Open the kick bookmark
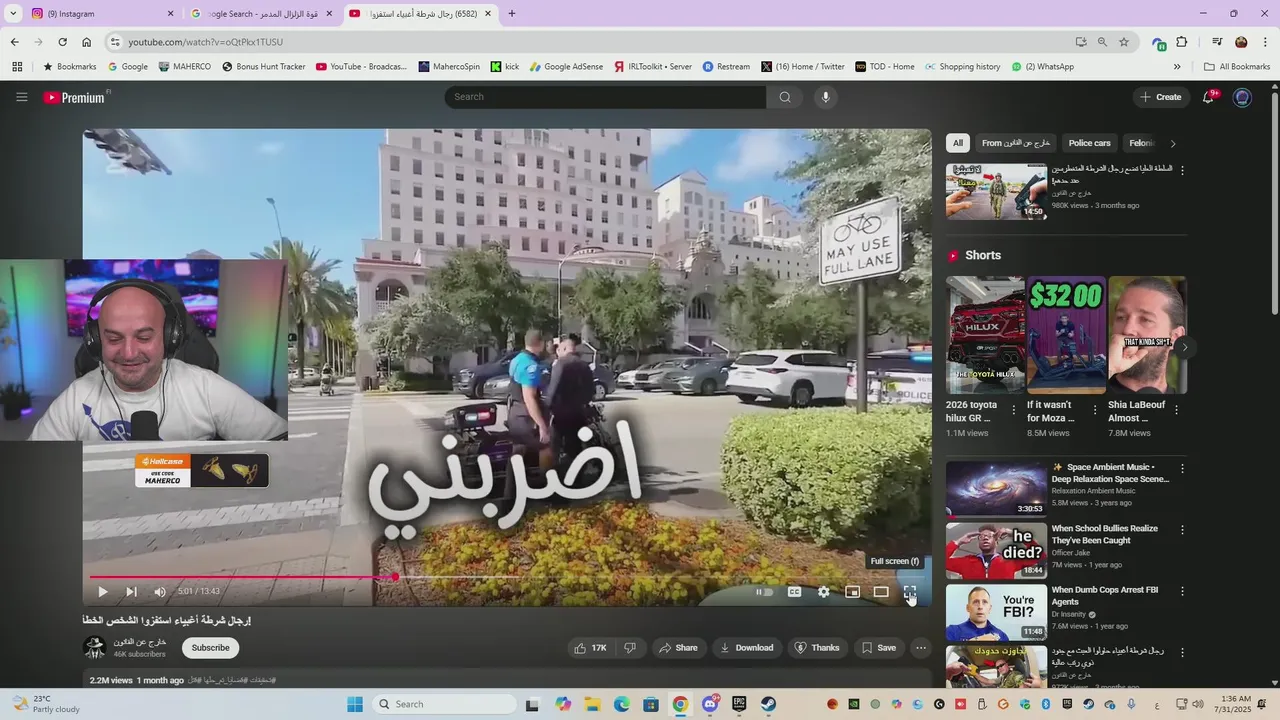 504,67
